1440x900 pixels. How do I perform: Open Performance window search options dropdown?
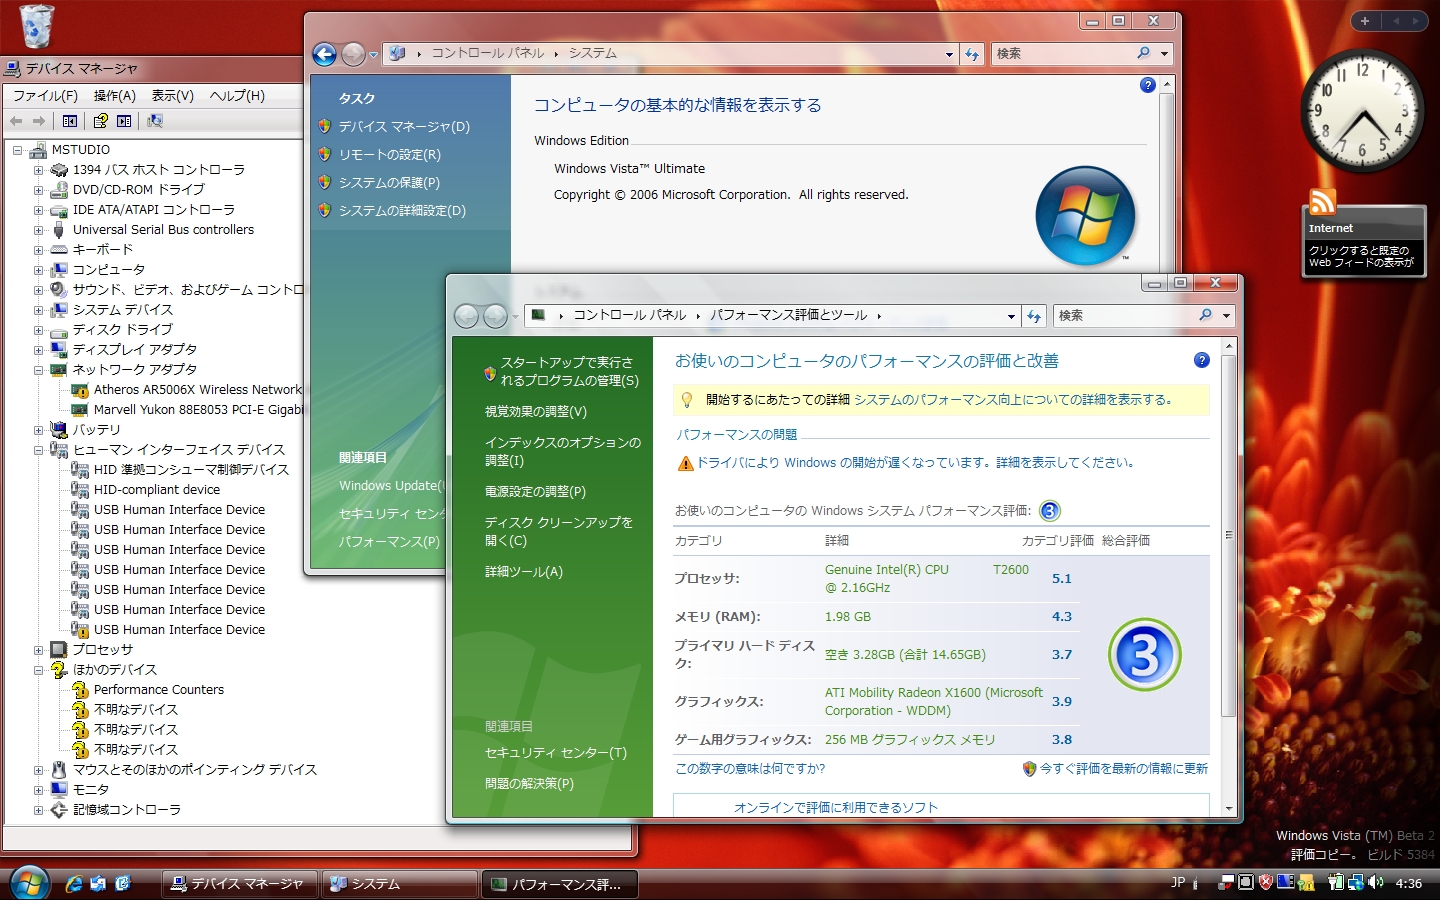click(x=1226, y=316)
